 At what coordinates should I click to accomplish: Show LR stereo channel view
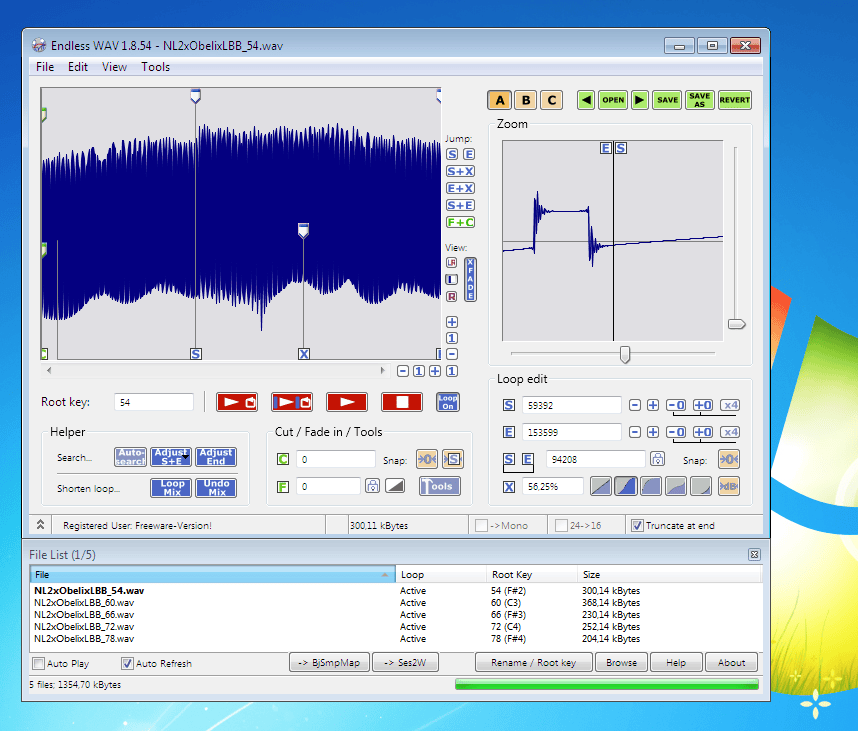coord(451,263)
